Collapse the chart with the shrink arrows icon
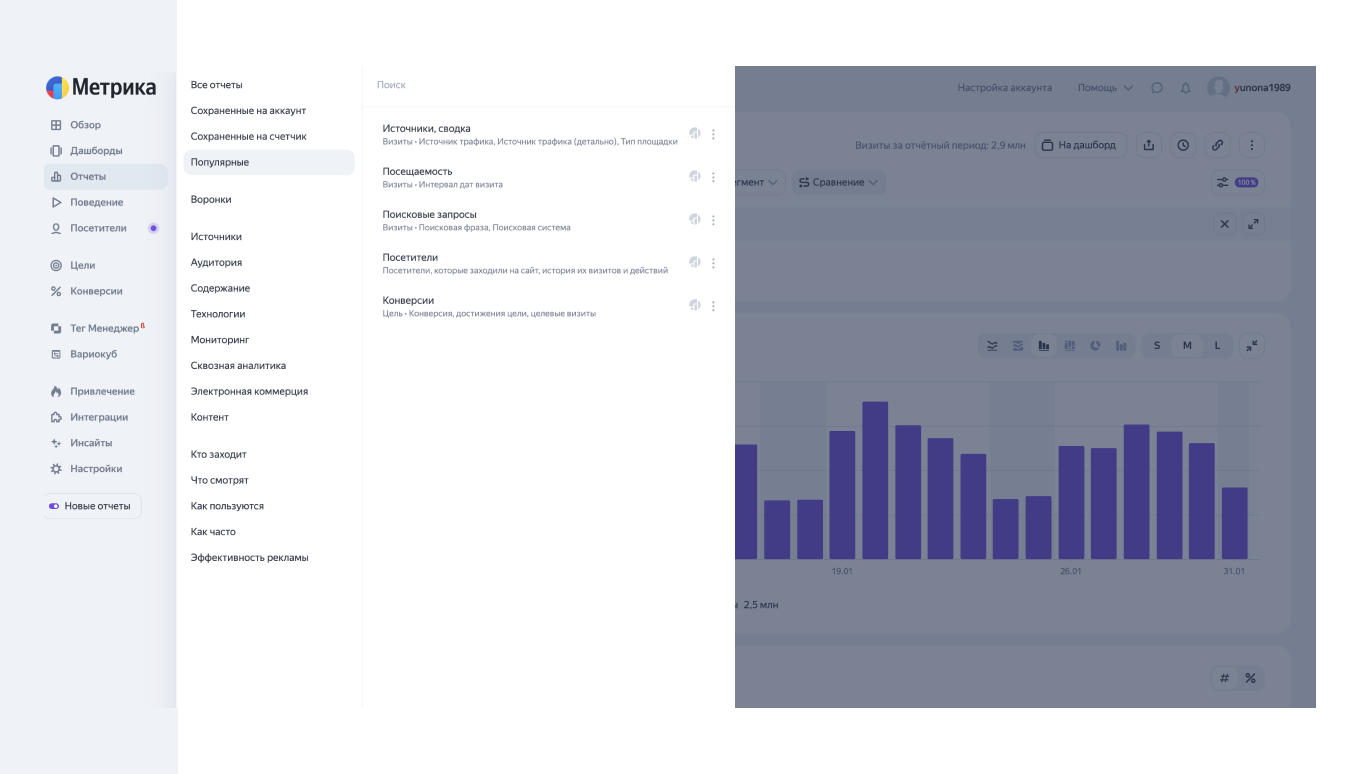 click(1252, 345)
